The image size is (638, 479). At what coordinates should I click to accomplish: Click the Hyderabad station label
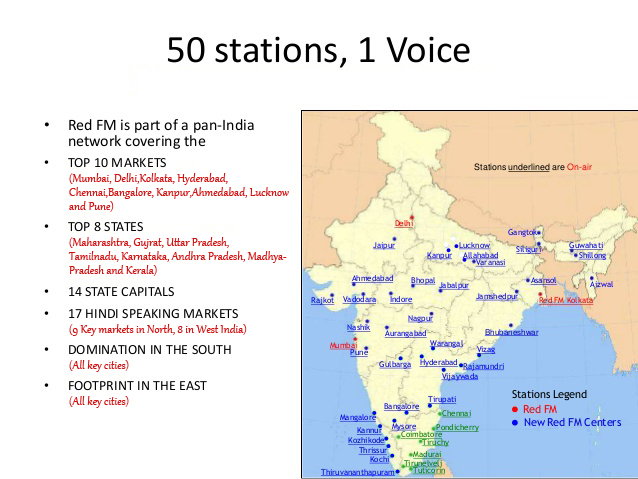439,362
